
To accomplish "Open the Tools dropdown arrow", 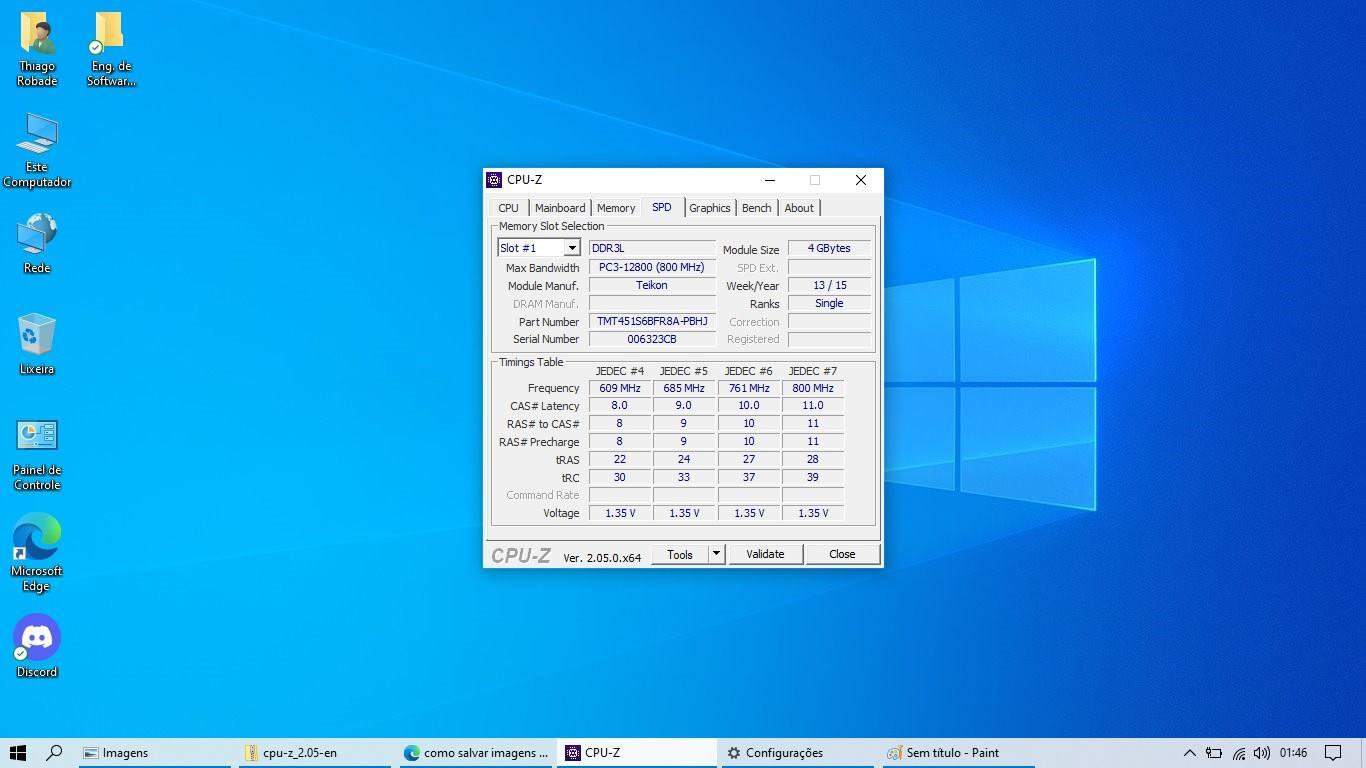I will (716, 554).
